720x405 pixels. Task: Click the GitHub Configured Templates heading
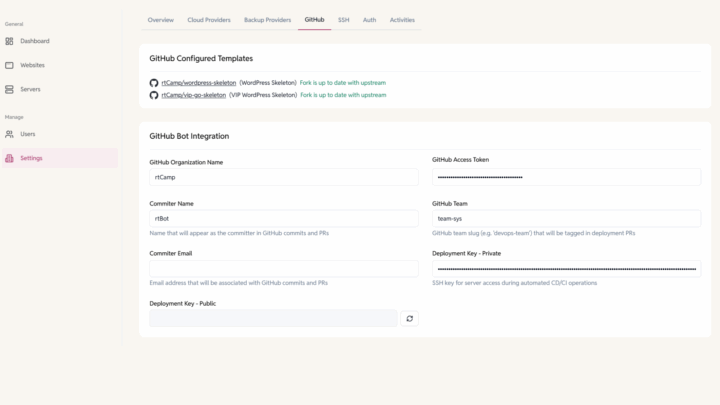point(201,59)
